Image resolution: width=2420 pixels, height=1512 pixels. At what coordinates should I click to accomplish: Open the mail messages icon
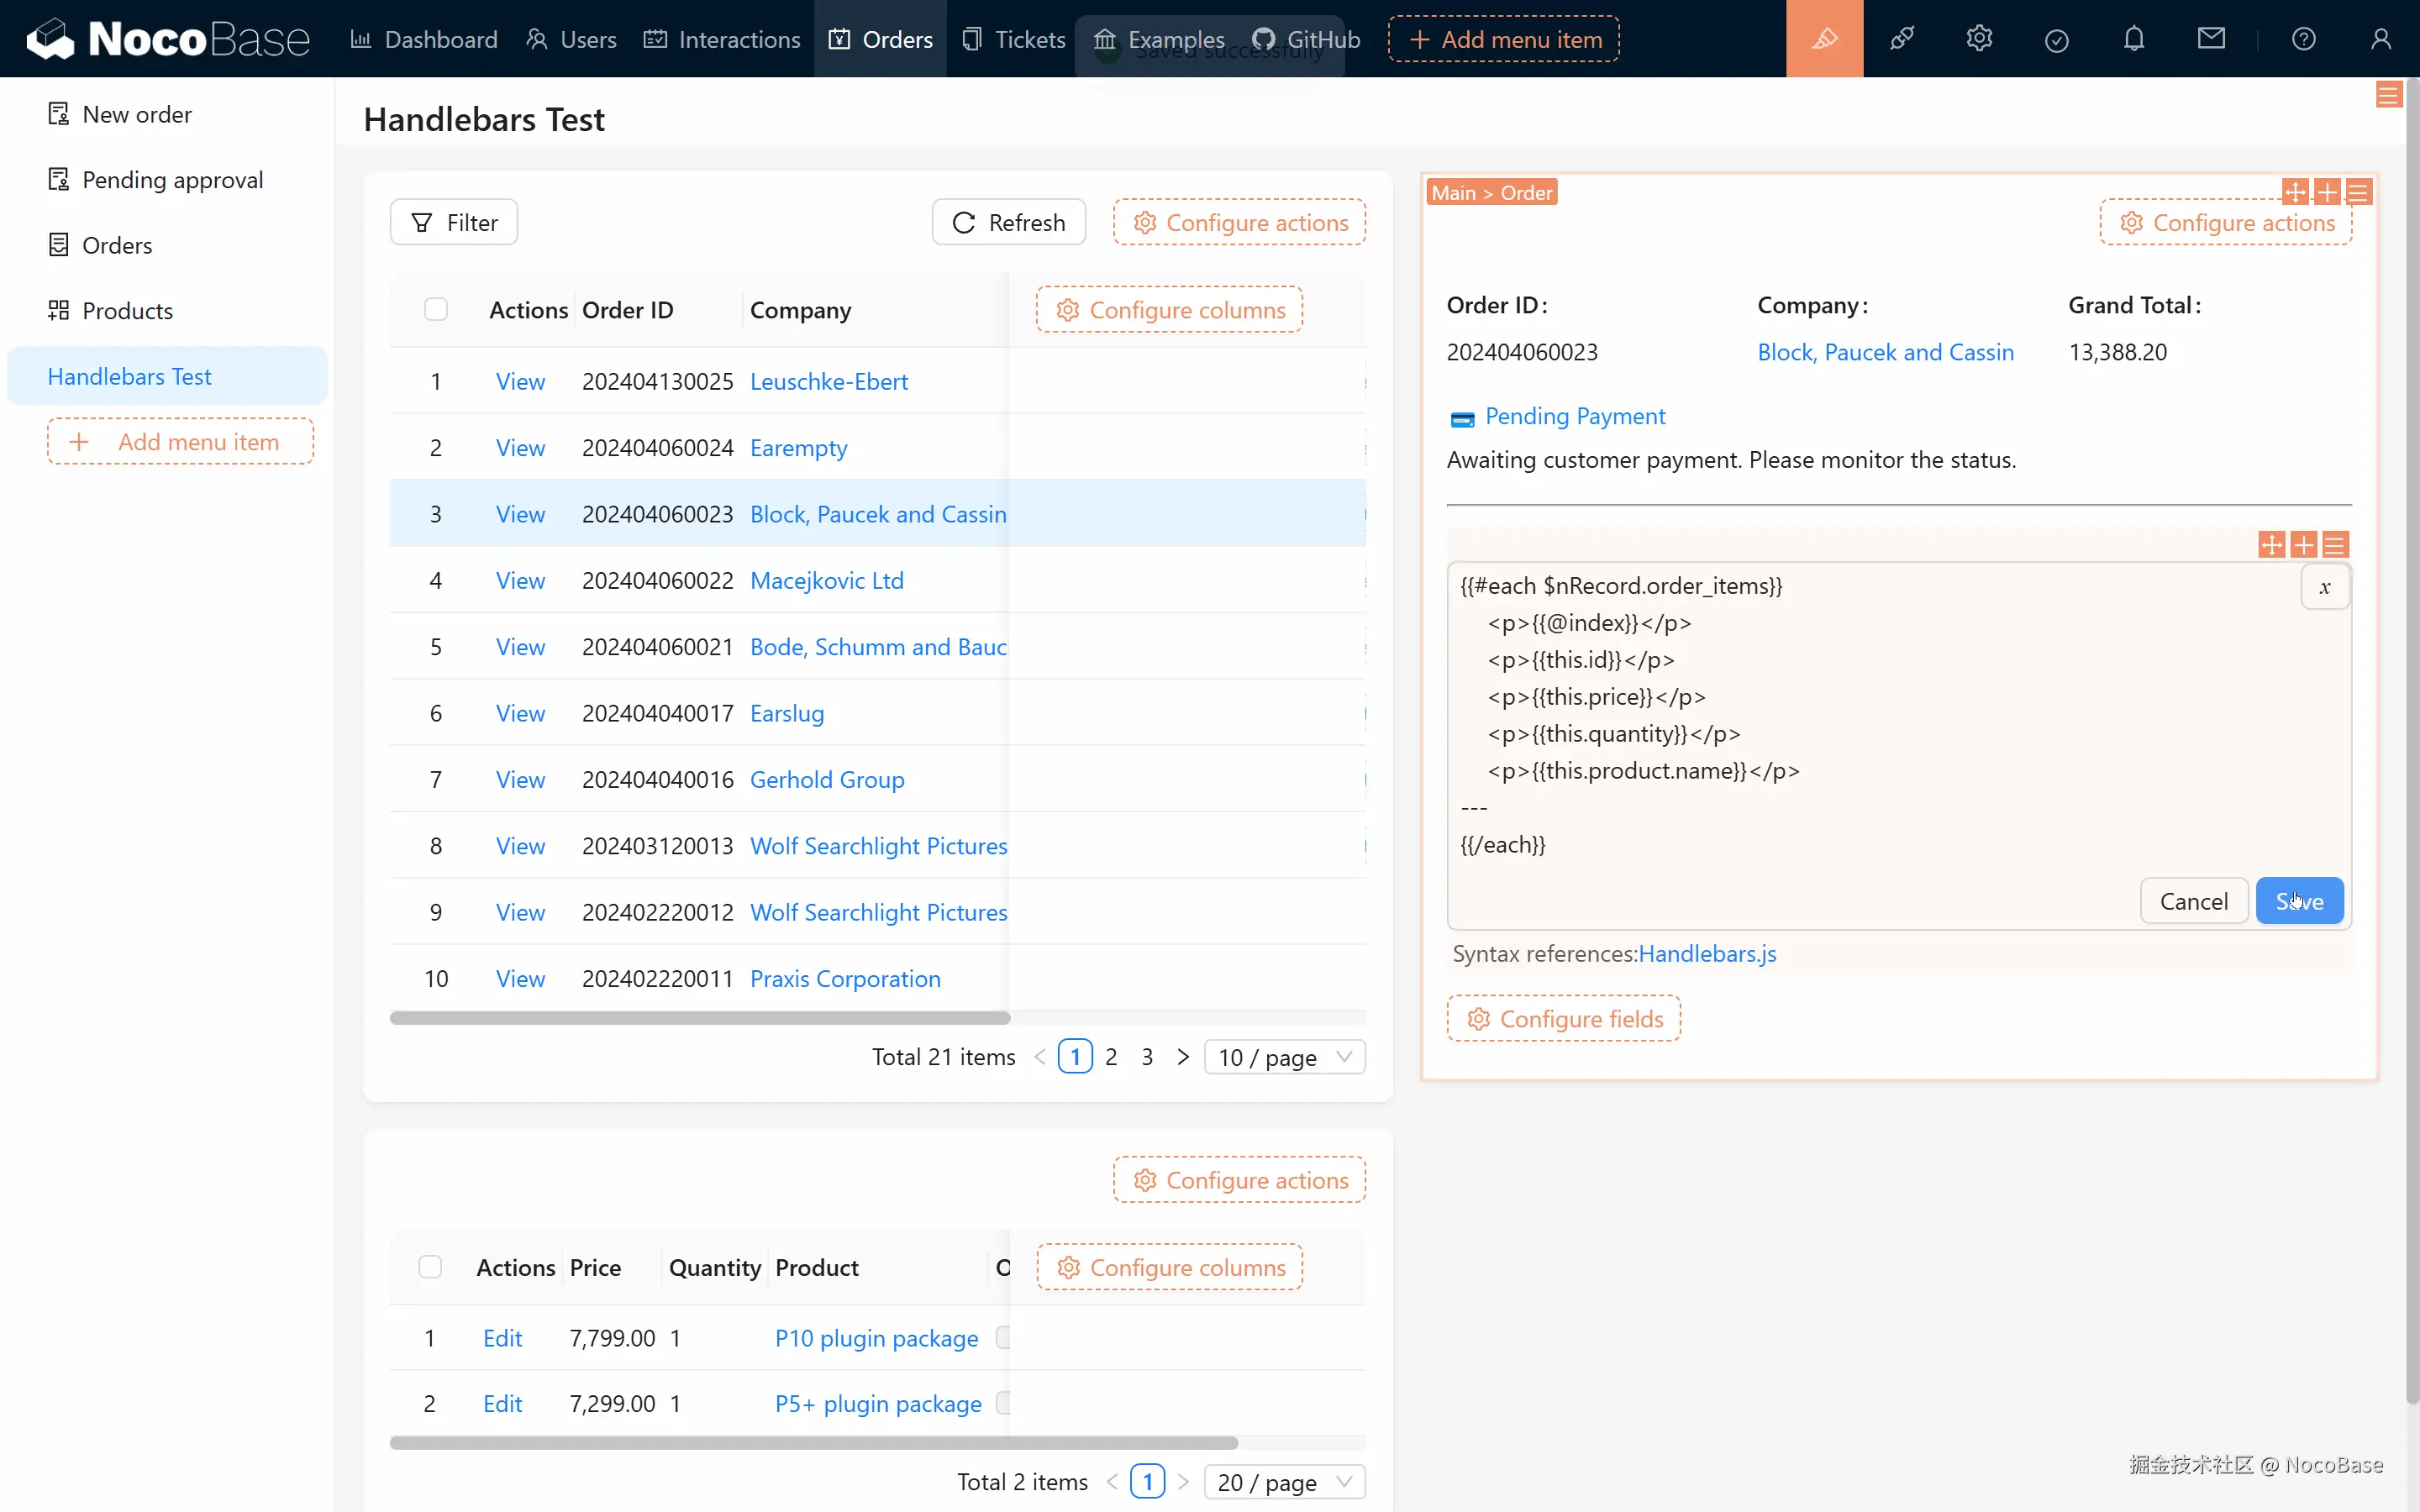(x=2211, y=39)
